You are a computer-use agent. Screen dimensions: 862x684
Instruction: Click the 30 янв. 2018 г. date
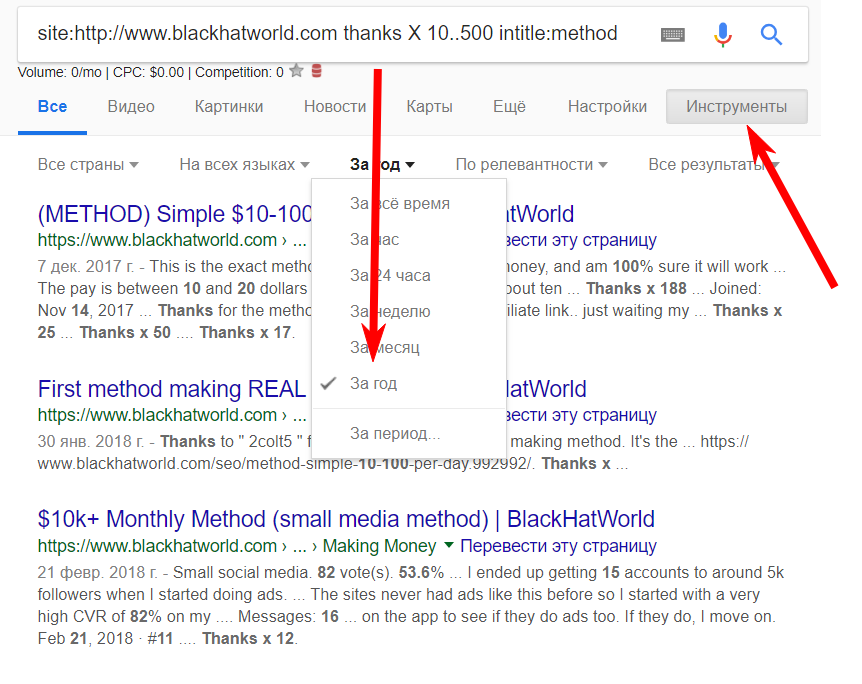(91, 442)
